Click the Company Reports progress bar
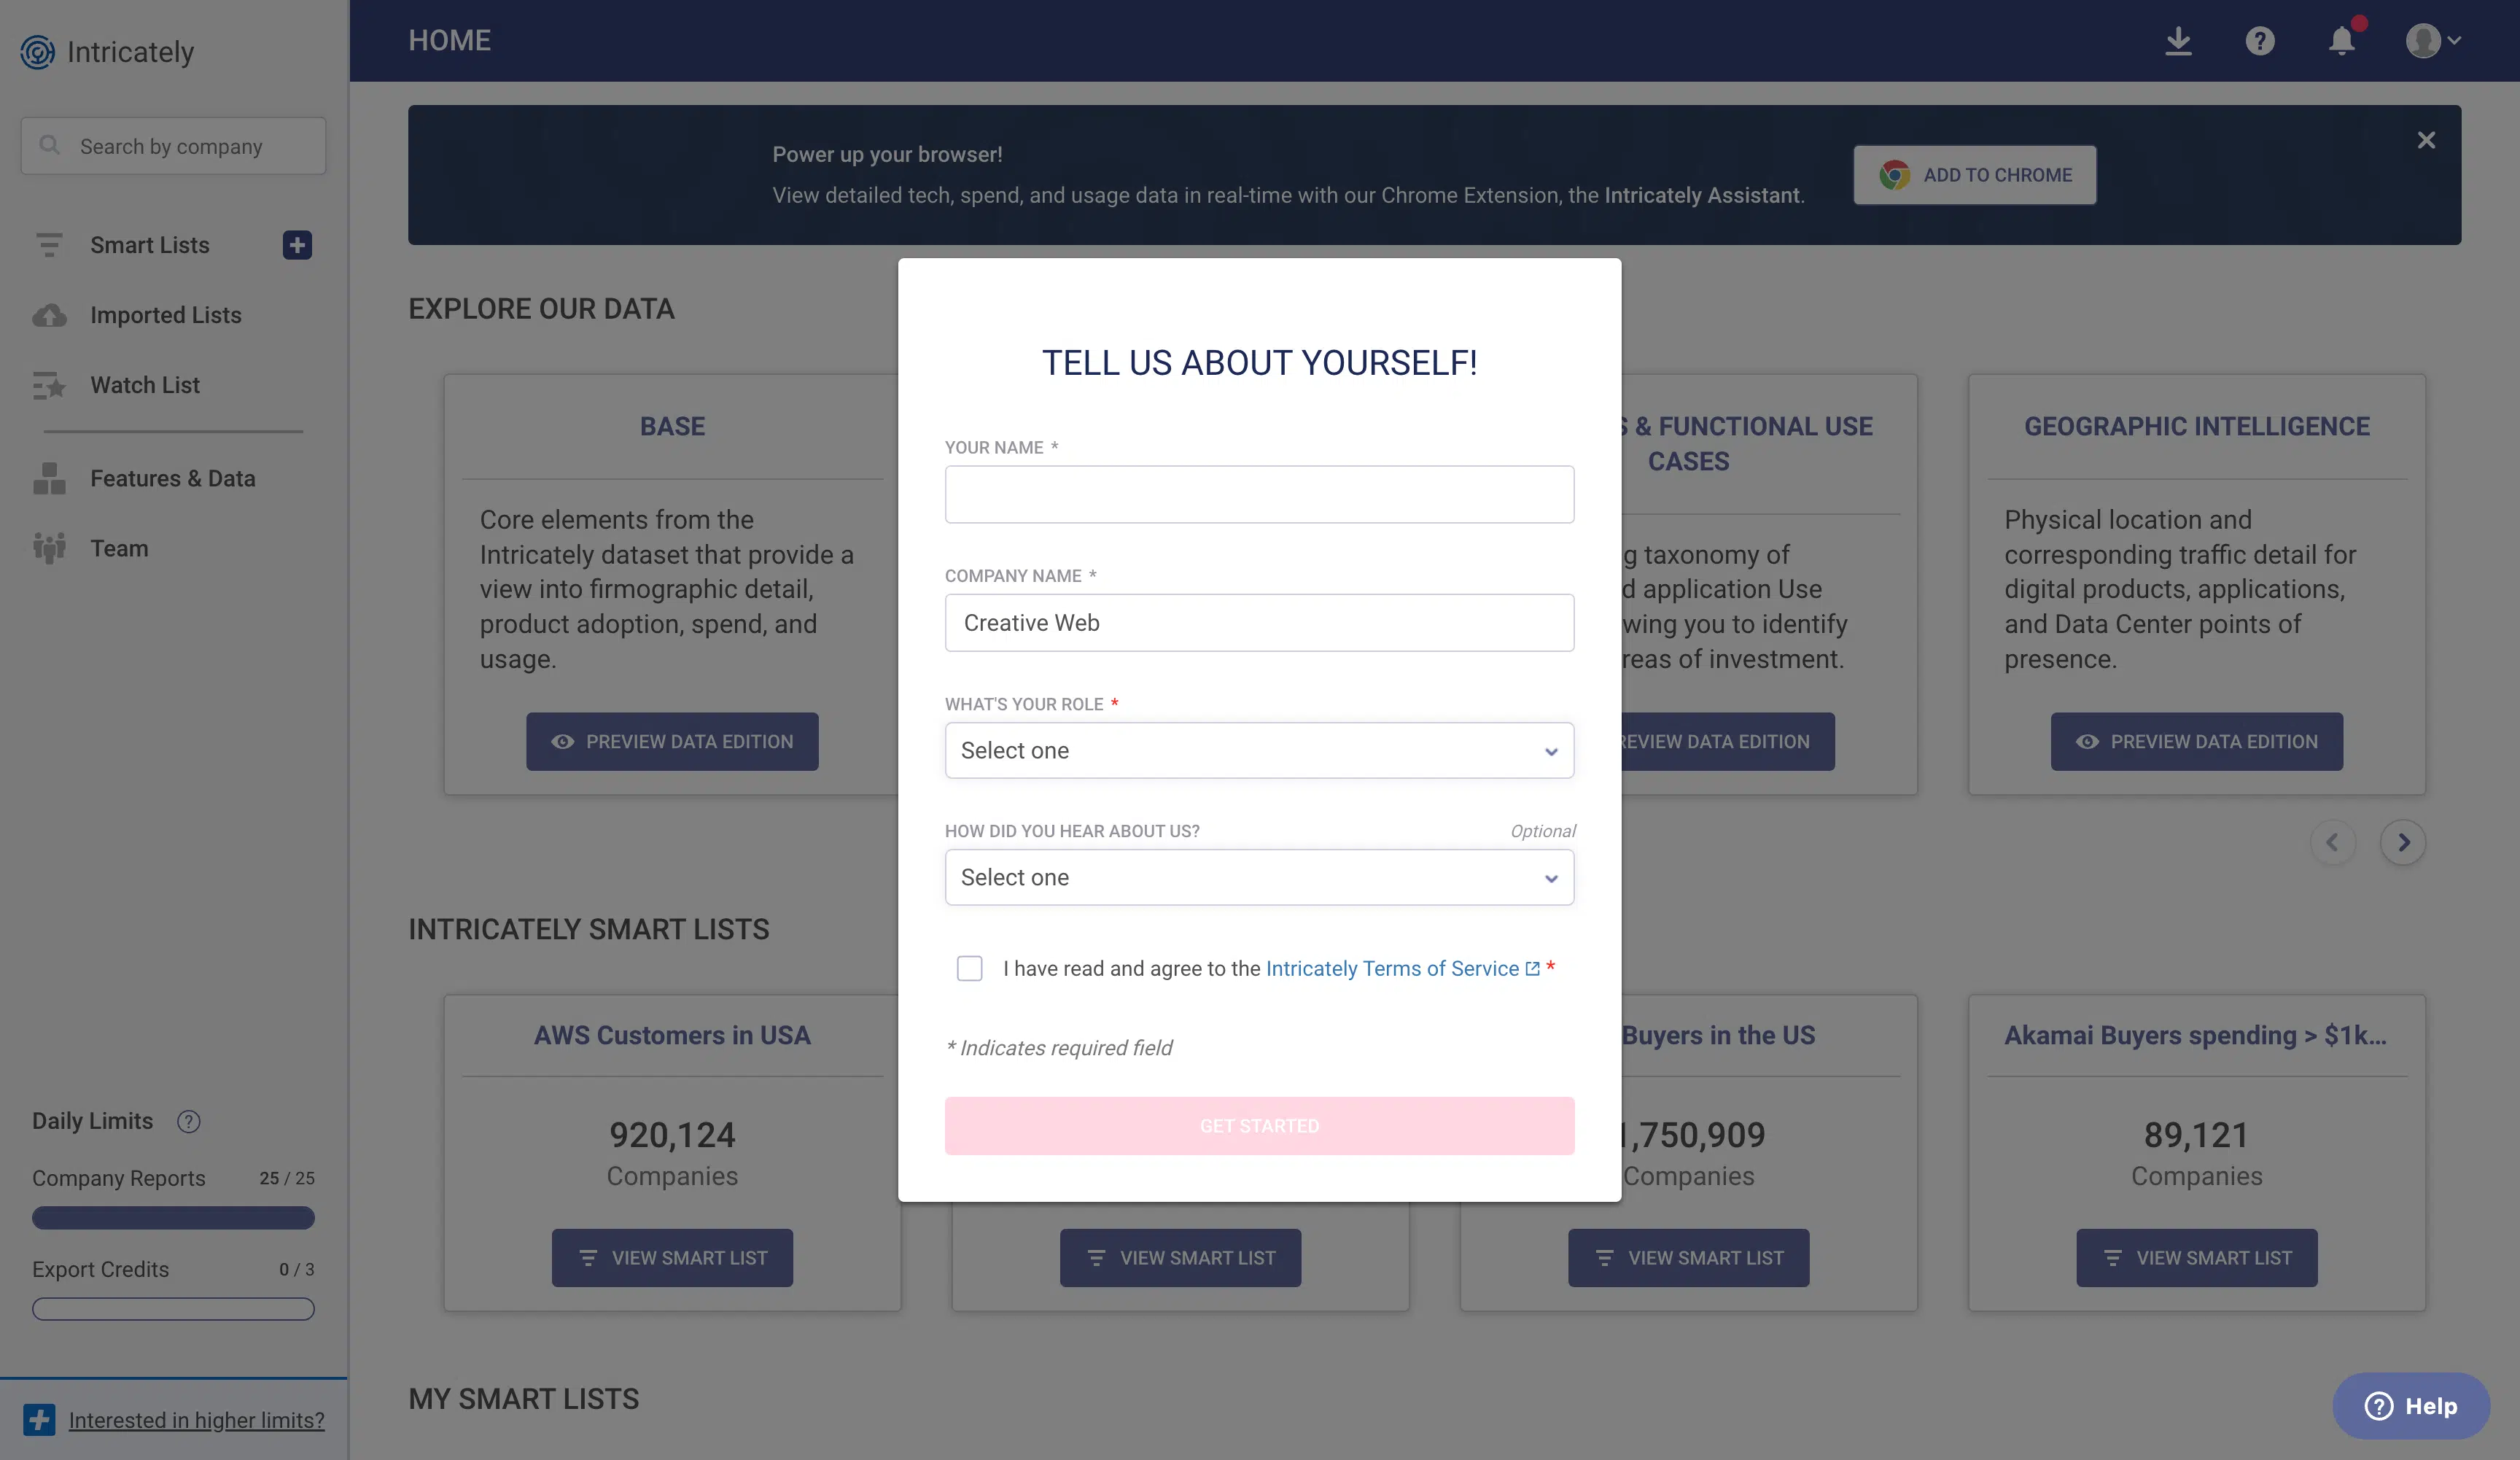2520x1460 pixels. click(173, 1217)
